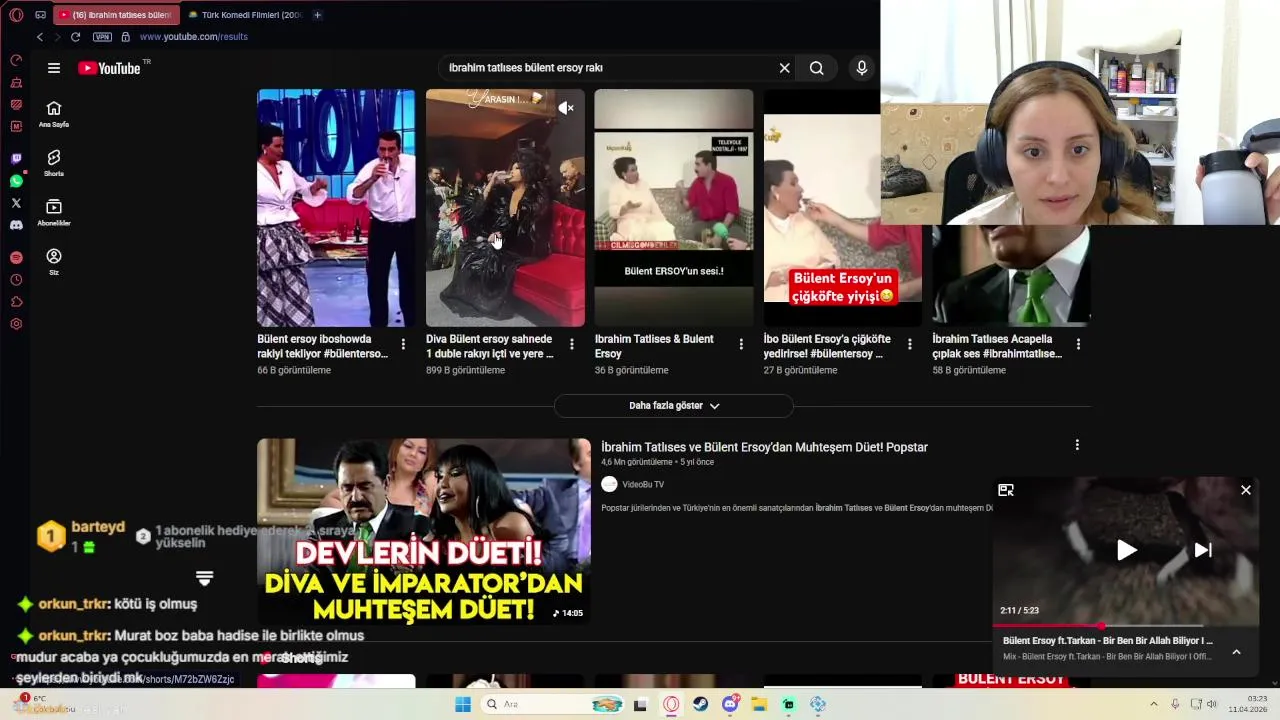Switch to the İbrahim Tatlıses Bülent YouTube tab
Image resolution: width=1280 pixels, height=720 pixels.
pos(114,15)
